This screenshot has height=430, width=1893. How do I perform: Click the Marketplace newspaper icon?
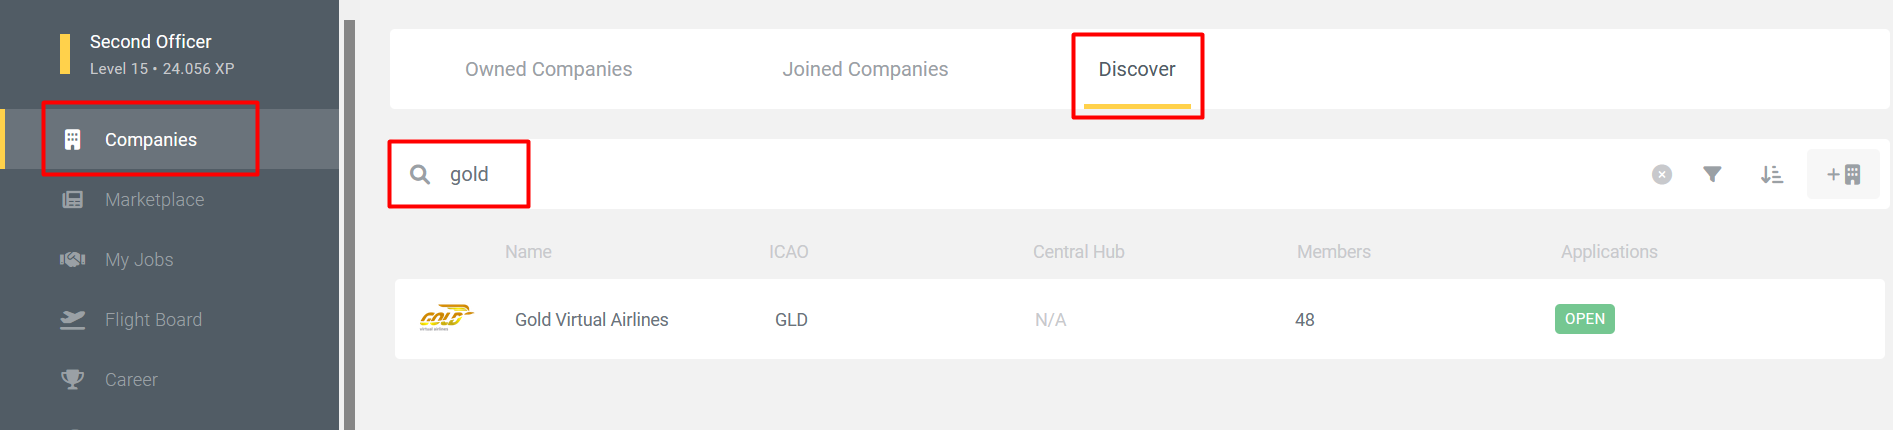coord(73,200)
